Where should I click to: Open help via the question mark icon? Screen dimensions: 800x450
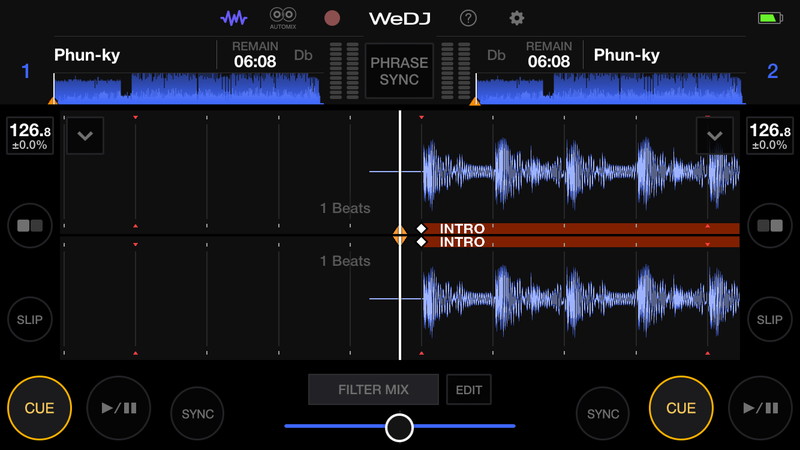pyautogui.click(x=468, y=18)
